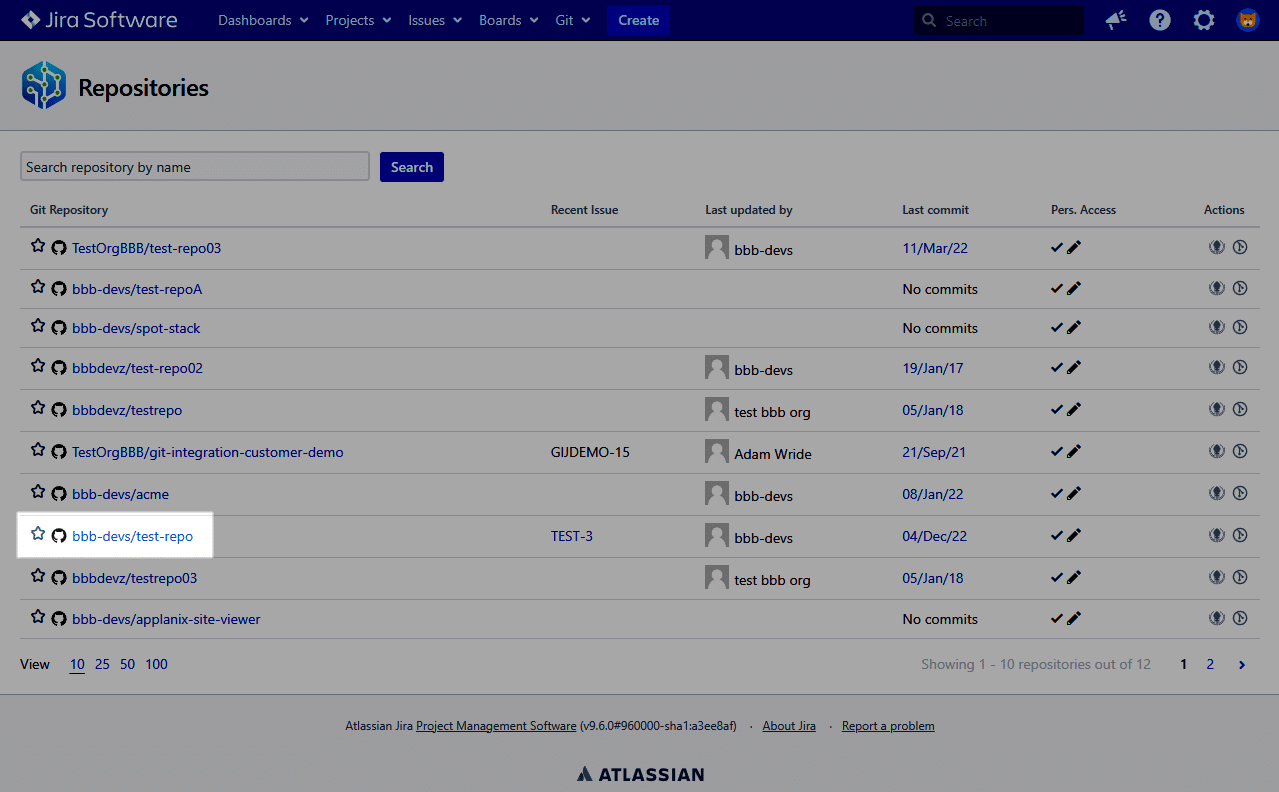Open the Issues menu in top bar
Screen dimensions: 1279x792
click(x=435, y=20)
